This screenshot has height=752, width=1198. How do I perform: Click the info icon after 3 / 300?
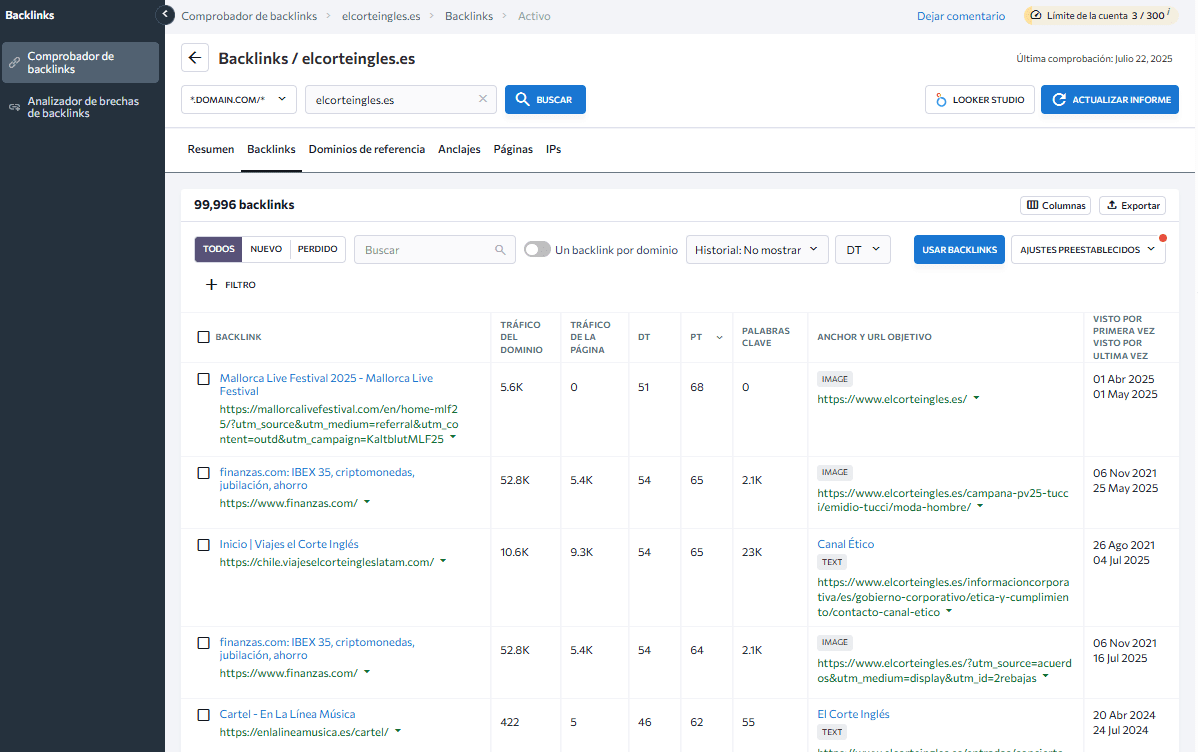click(x=1169, y=11)
